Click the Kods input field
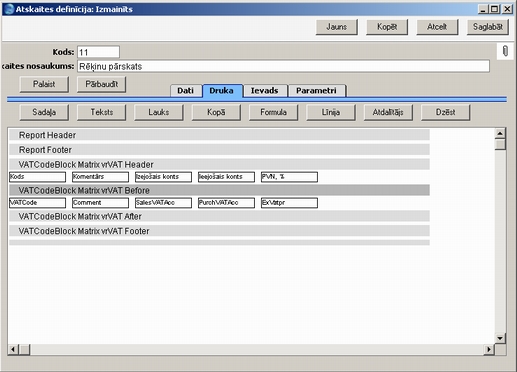Image resolution: width=517 pixels, height=372 pixels. [x=98, y=52]
